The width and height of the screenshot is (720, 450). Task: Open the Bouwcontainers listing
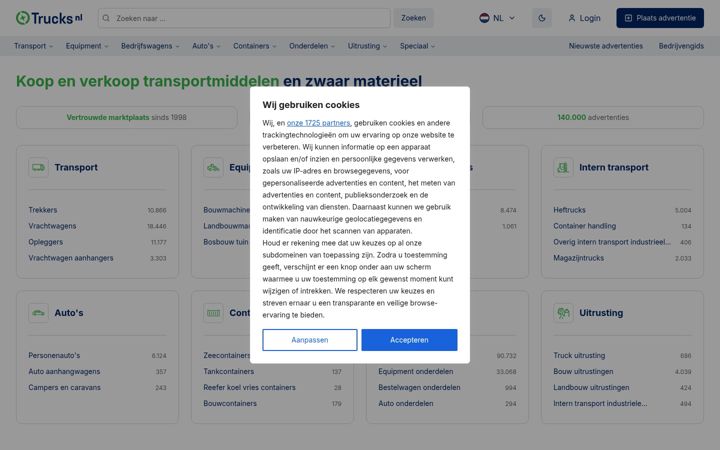[230, 404]
